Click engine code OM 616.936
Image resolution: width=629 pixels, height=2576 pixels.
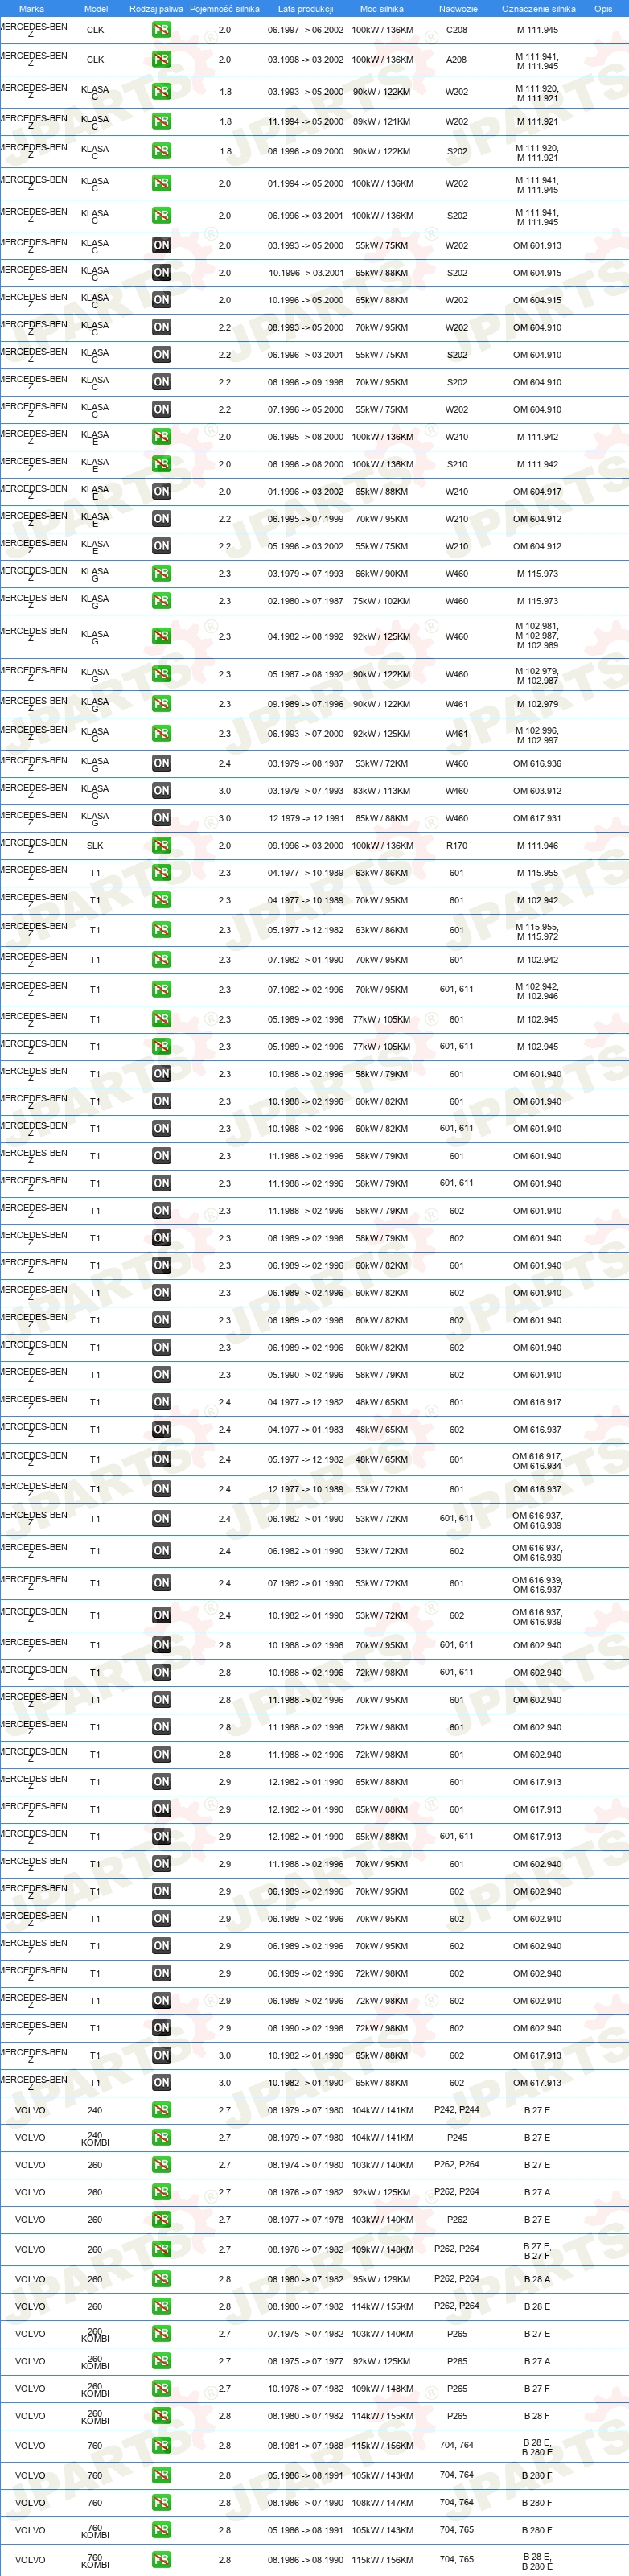(538, 763)
